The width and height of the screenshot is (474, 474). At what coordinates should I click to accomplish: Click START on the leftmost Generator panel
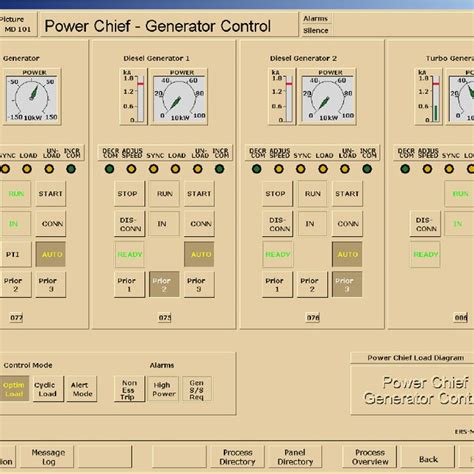pos(51,194)
